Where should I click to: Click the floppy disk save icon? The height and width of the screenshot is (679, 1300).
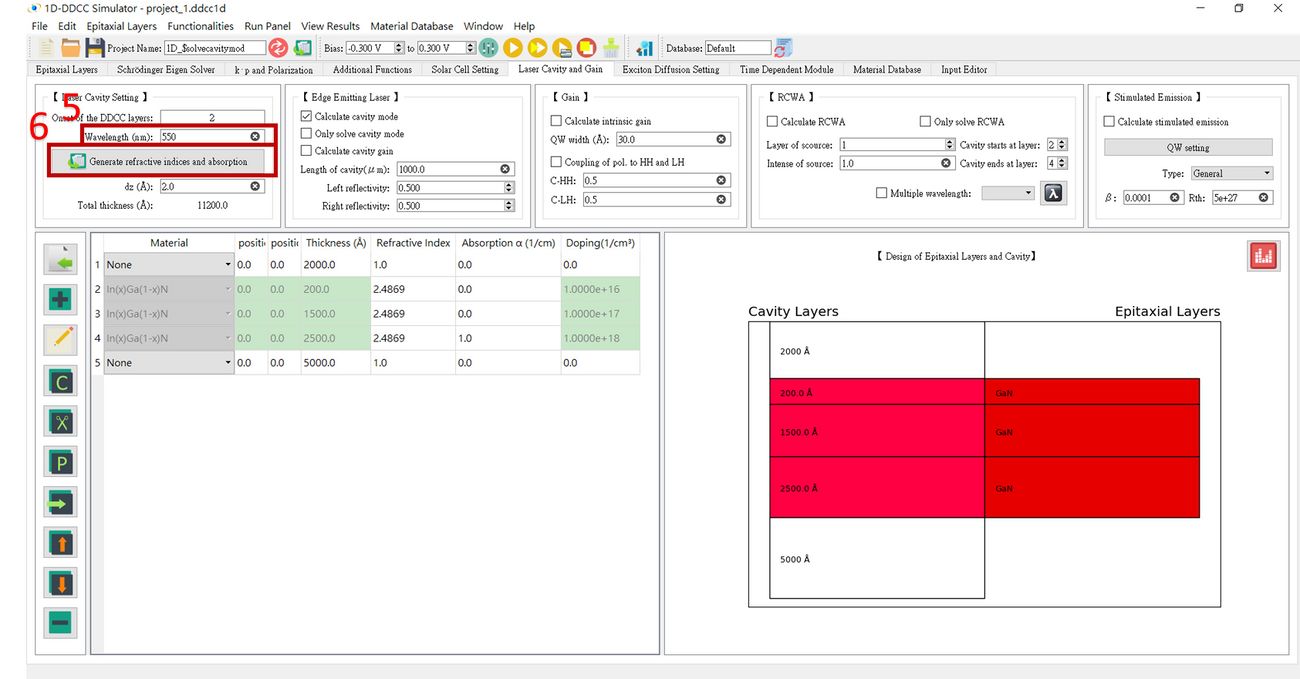point(95,48)
